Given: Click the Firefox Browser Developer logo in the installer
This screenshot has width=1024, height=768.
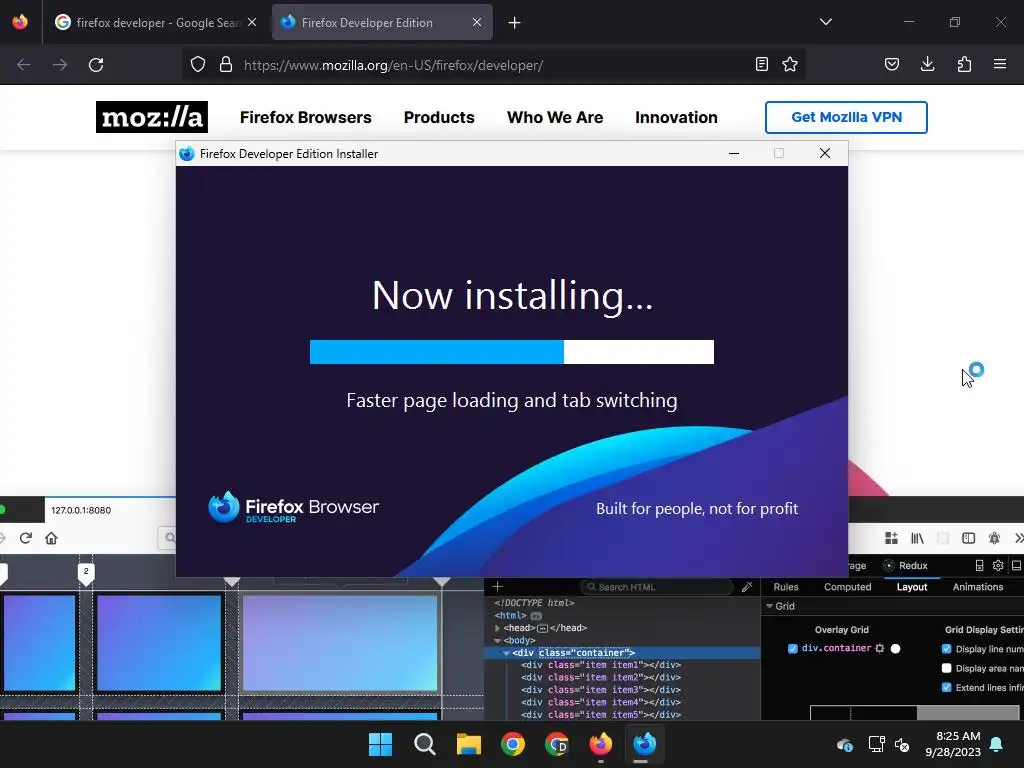Looking at the screenshot, I should (x=293, y=507).
